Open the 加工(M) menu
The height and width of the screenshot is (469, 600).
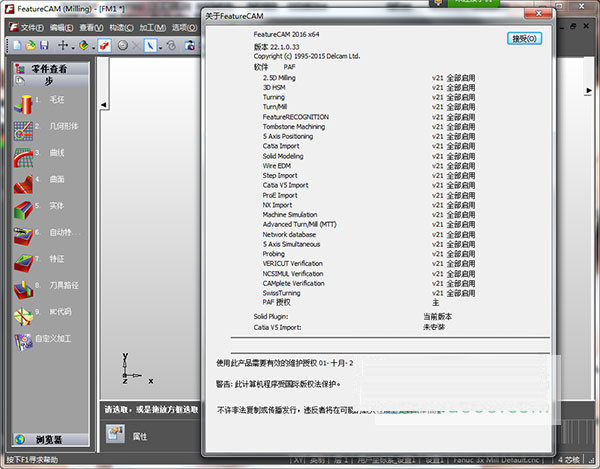[x=153, y=28]
